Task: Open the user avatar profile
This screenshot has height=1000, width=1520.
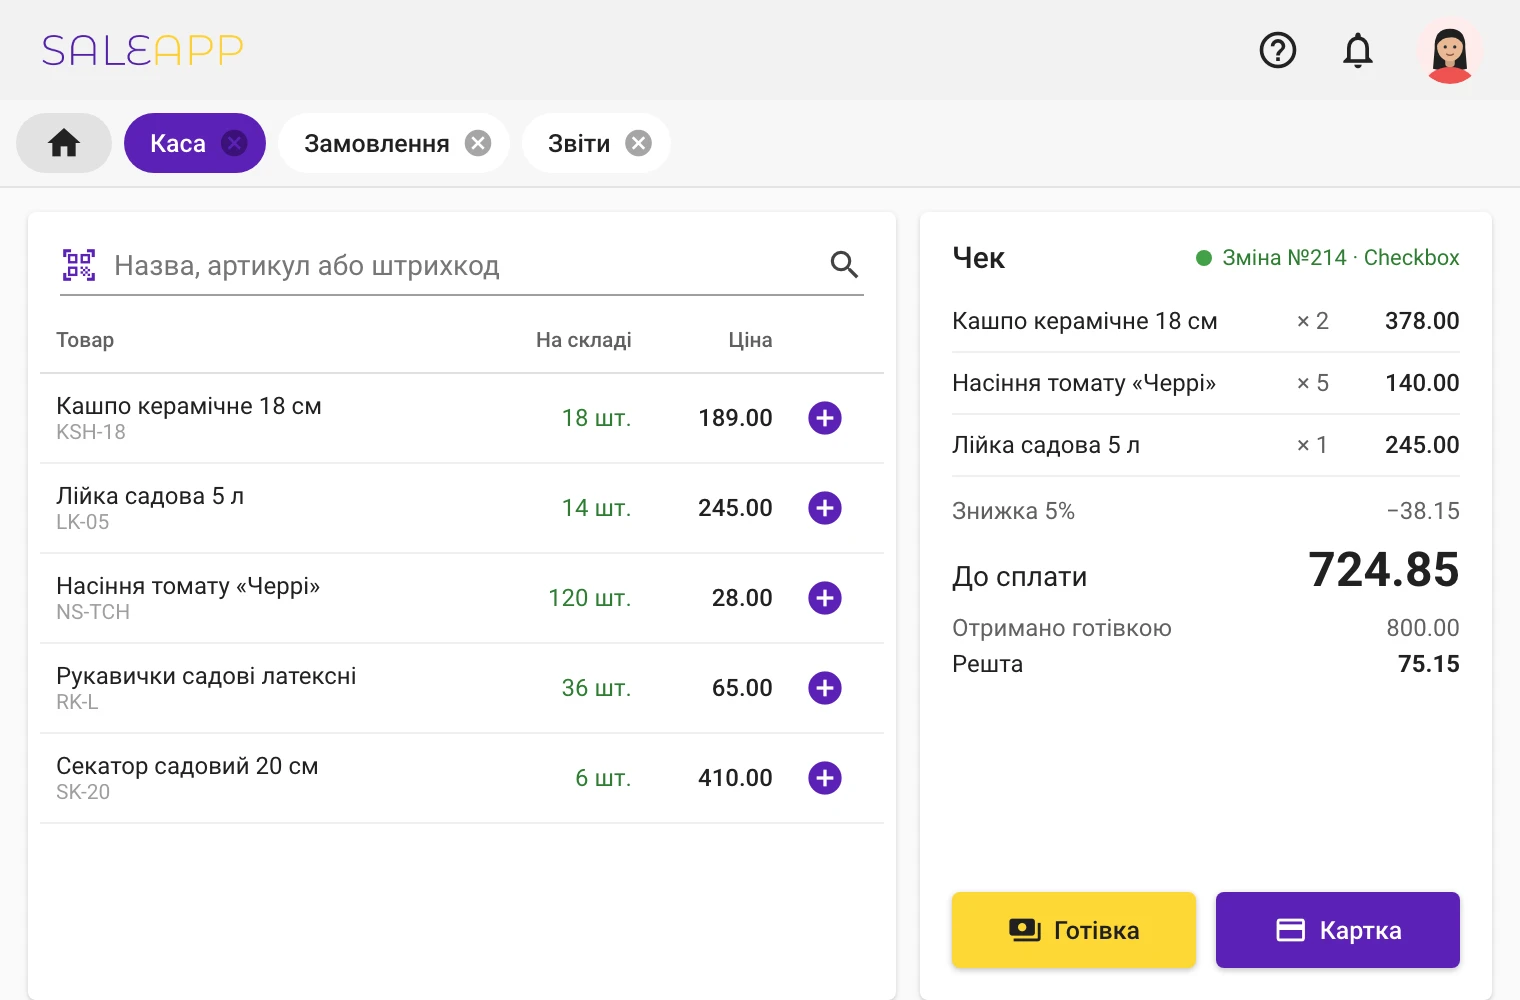Action: [x=1450, y=50]
